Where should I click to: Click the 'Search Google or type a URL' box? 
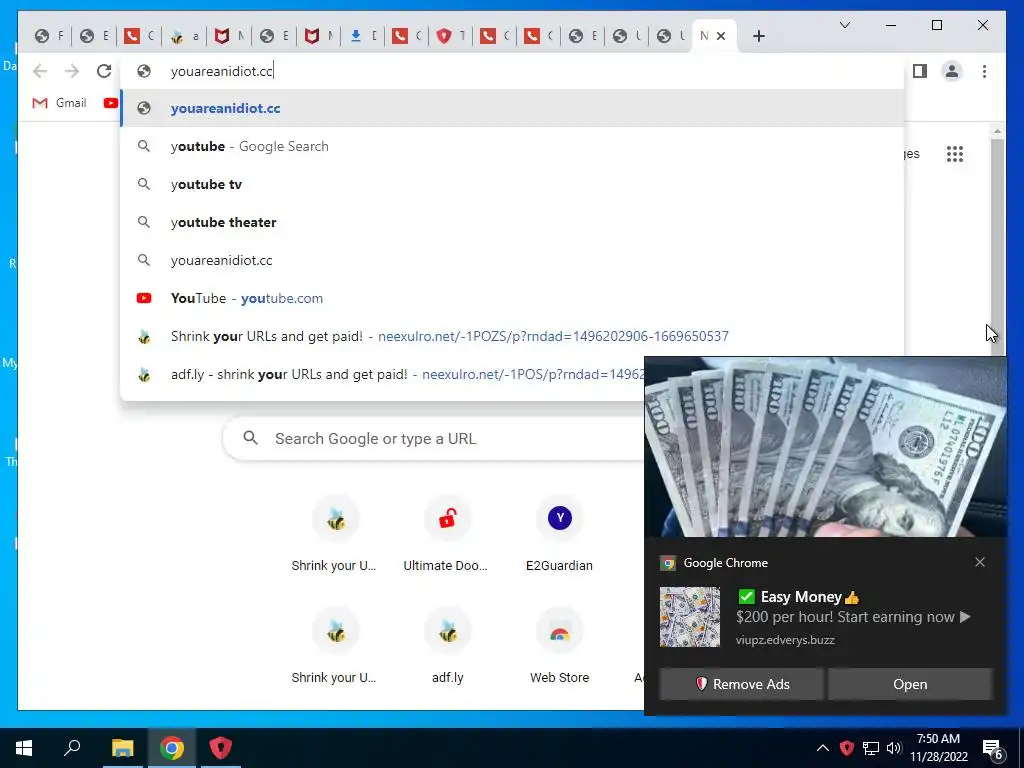coord(432,438)
